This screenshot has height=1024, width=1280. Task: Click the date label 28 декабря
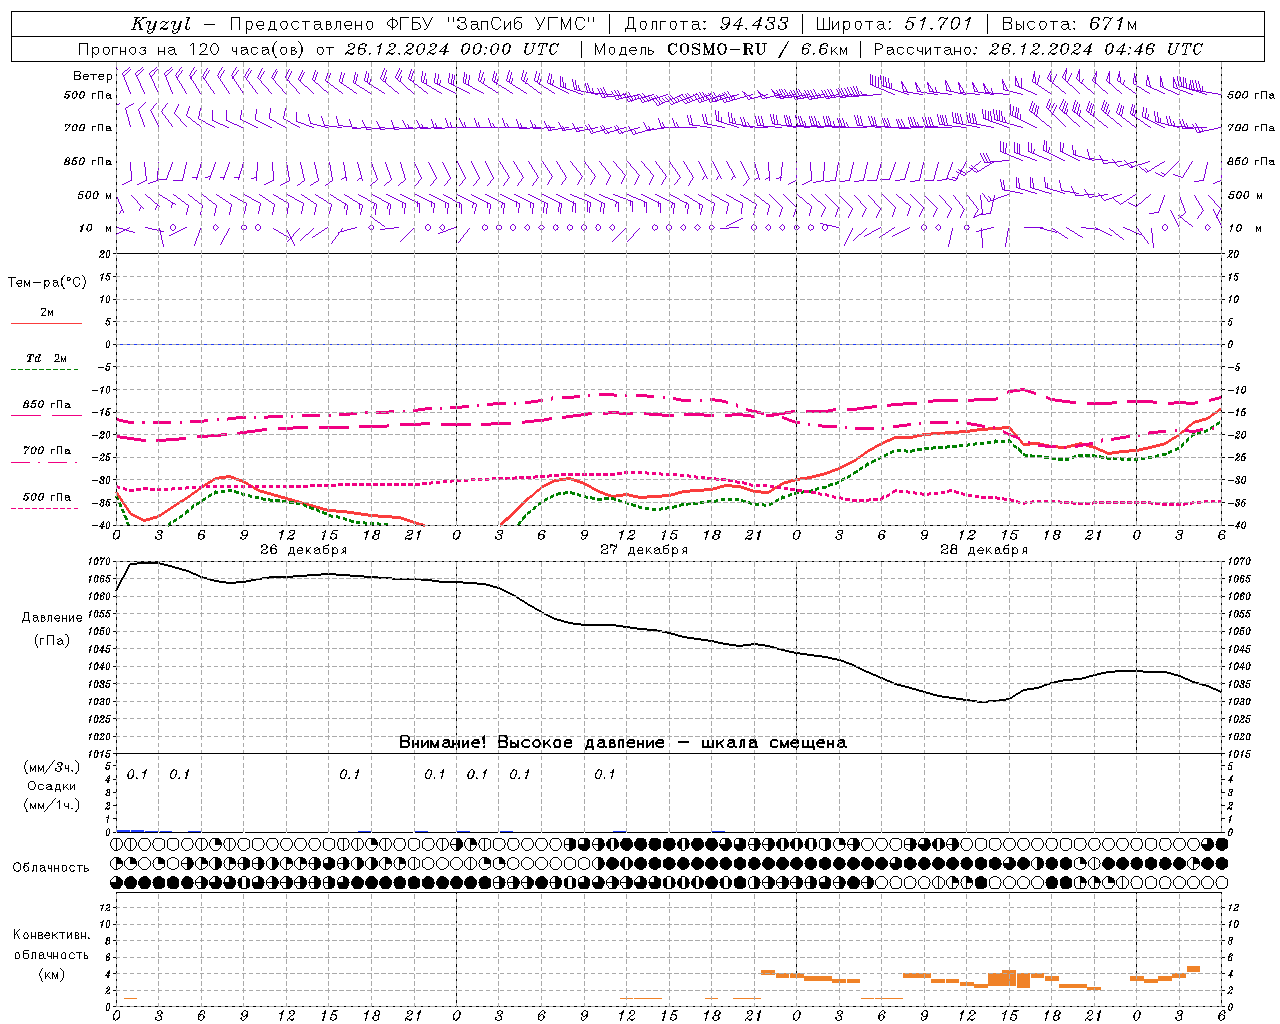[x=983, y=550]
